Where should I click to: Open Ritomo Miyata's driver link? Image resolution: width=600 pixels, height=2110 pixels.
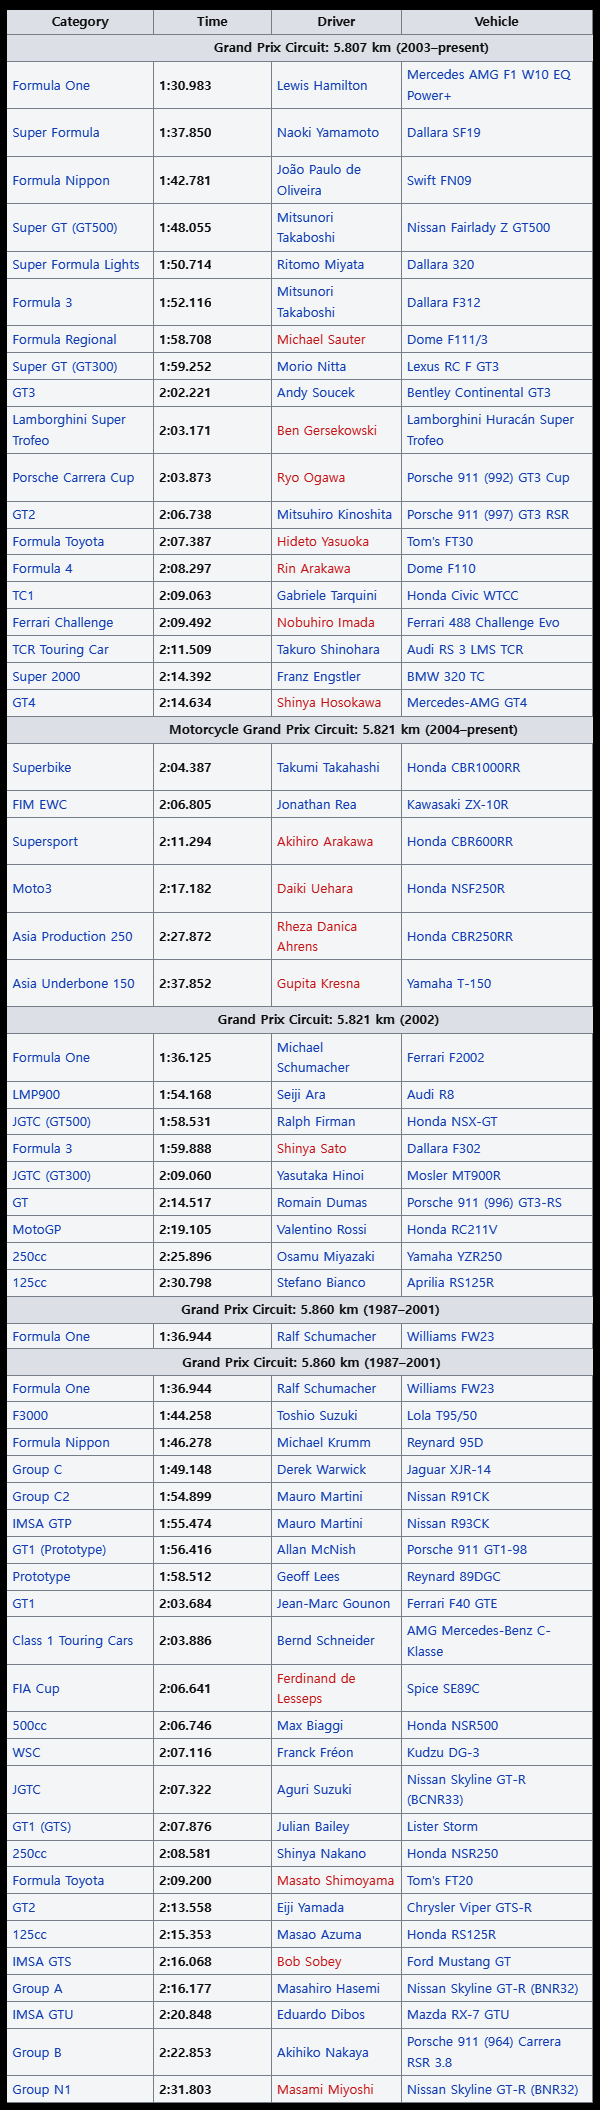point(320,265)
